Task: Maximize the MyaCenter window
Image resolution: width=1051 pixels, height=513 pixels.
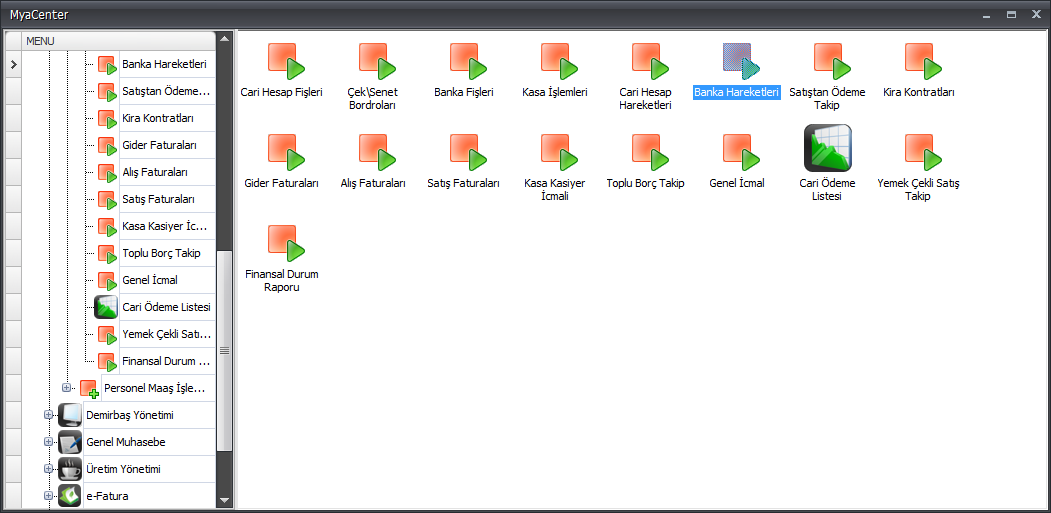Action: point(1011,14)
